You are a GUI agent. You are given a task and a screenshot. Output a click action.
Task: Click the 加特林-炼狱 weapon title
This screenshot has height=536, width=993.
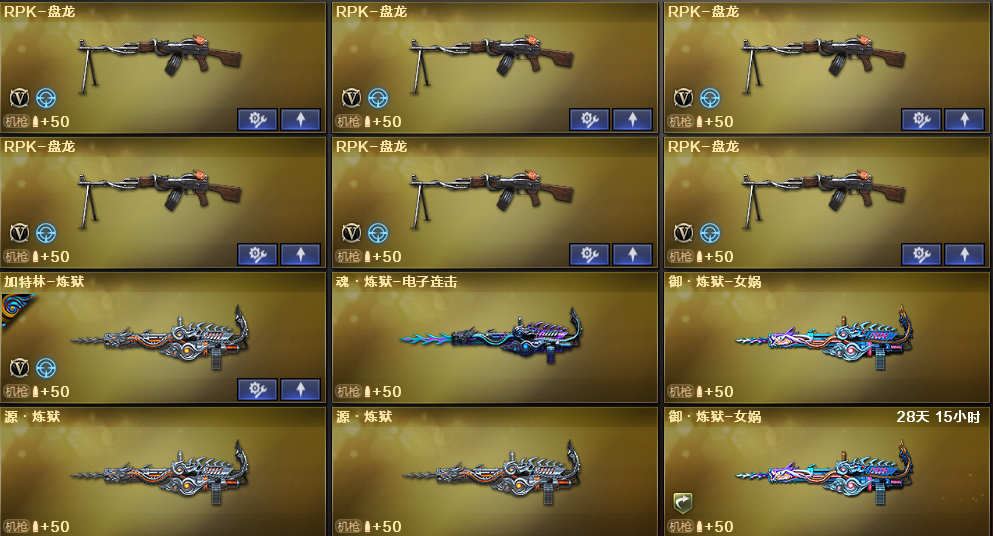[44, 281]
